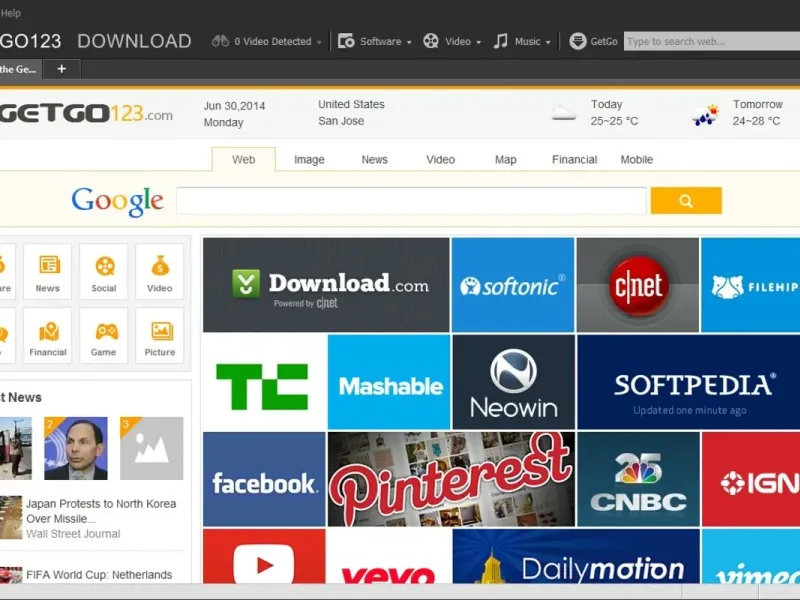The width and height of the screenshot is (800, 600).
Task: Click the Today weather cloud icon
Action: [564, 113]
